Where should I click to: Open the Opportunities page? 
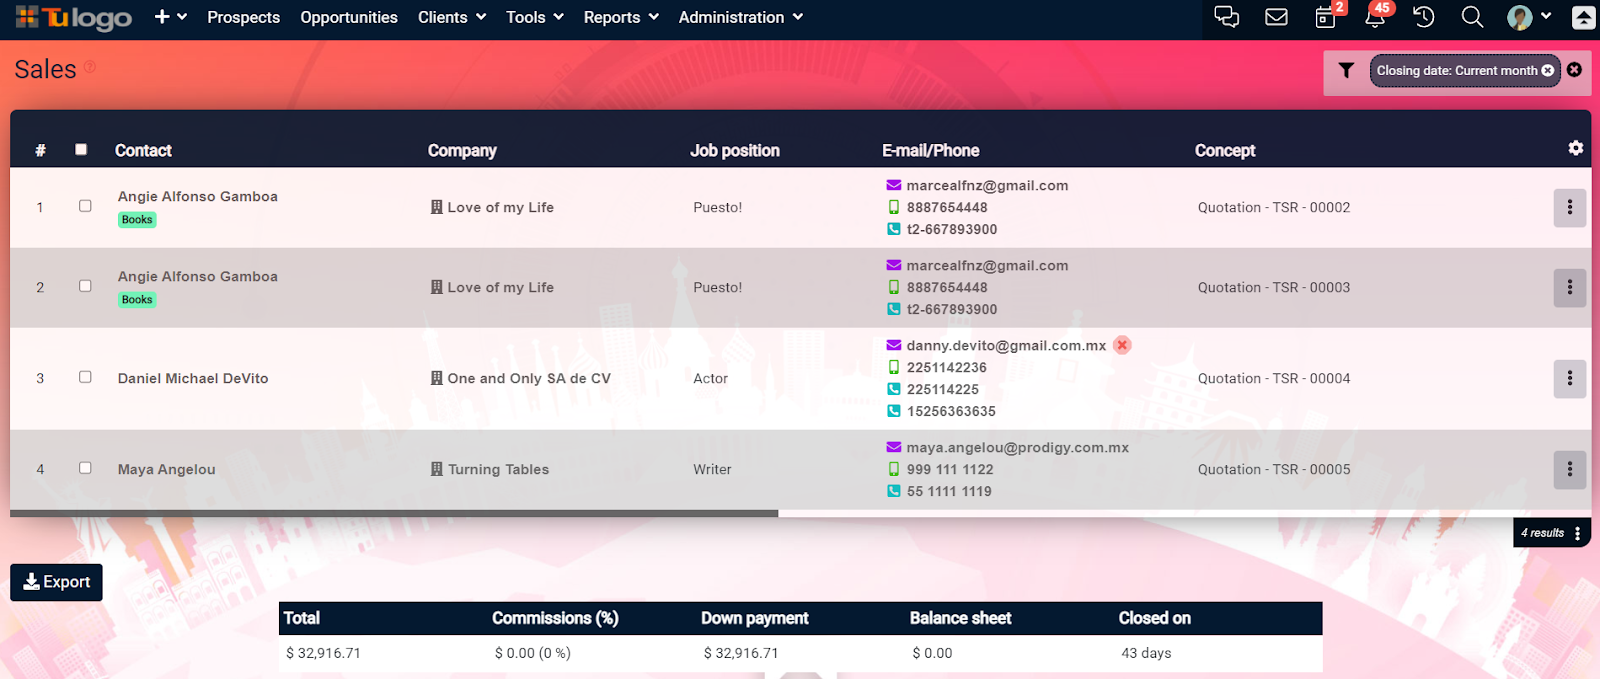pos(349,17)
